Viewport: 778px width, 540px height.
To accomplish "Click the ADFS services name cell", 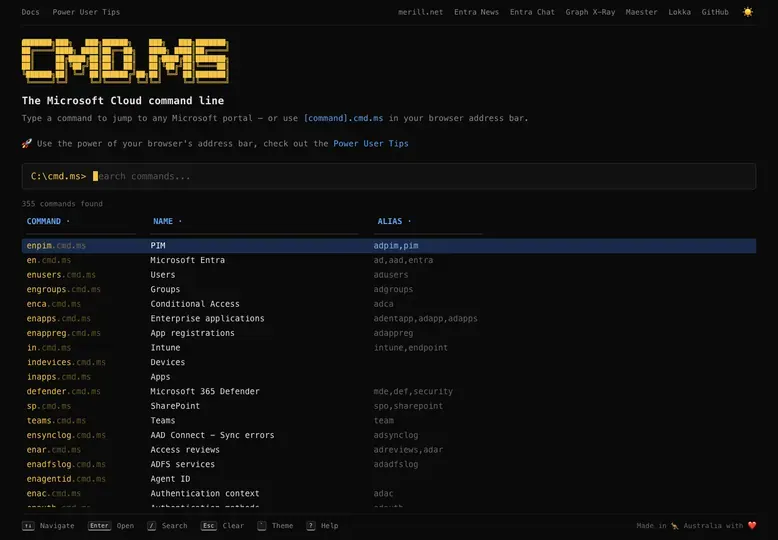I will click(183, 465).
